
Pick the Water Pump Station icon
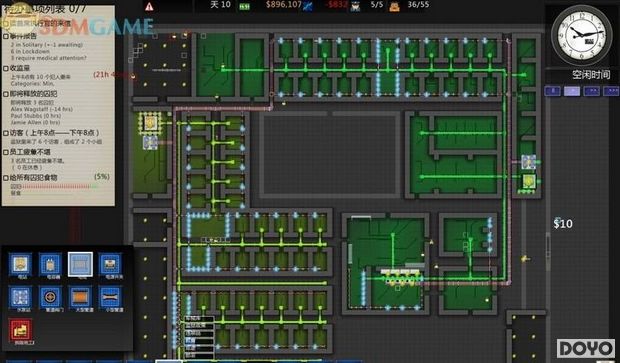(x=20, y=297)
